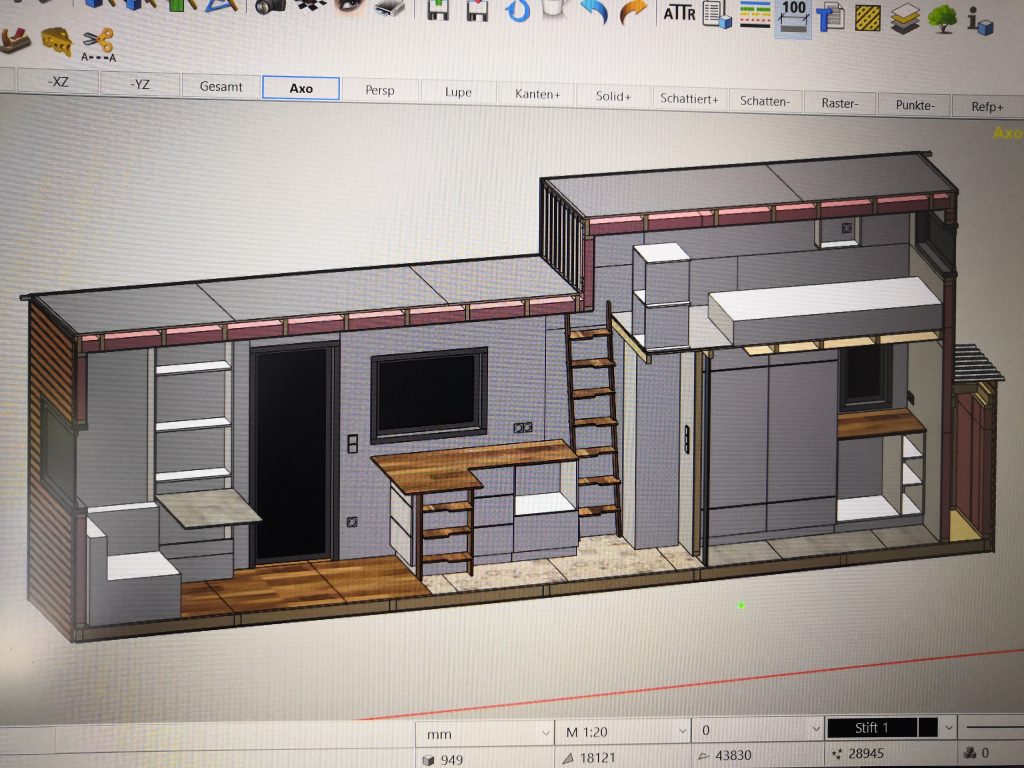Toggle the Kanten+ edges display

coord(538,93)
